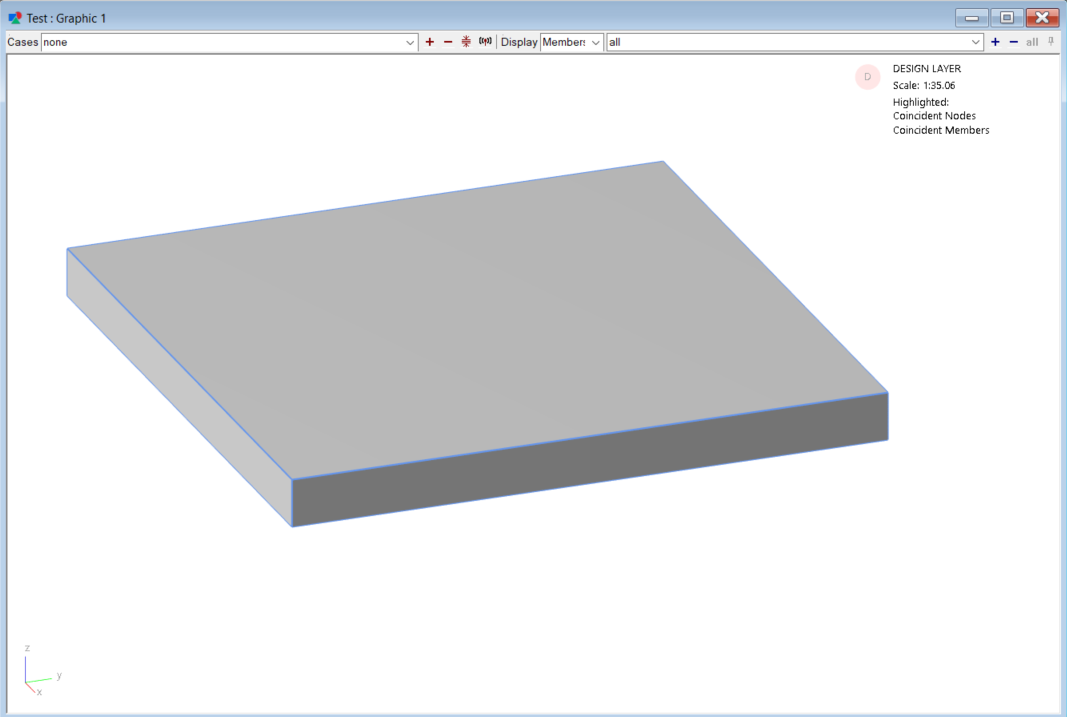
Task: Open the Cases dropdown showing 'none'
Action: (410, 43)
